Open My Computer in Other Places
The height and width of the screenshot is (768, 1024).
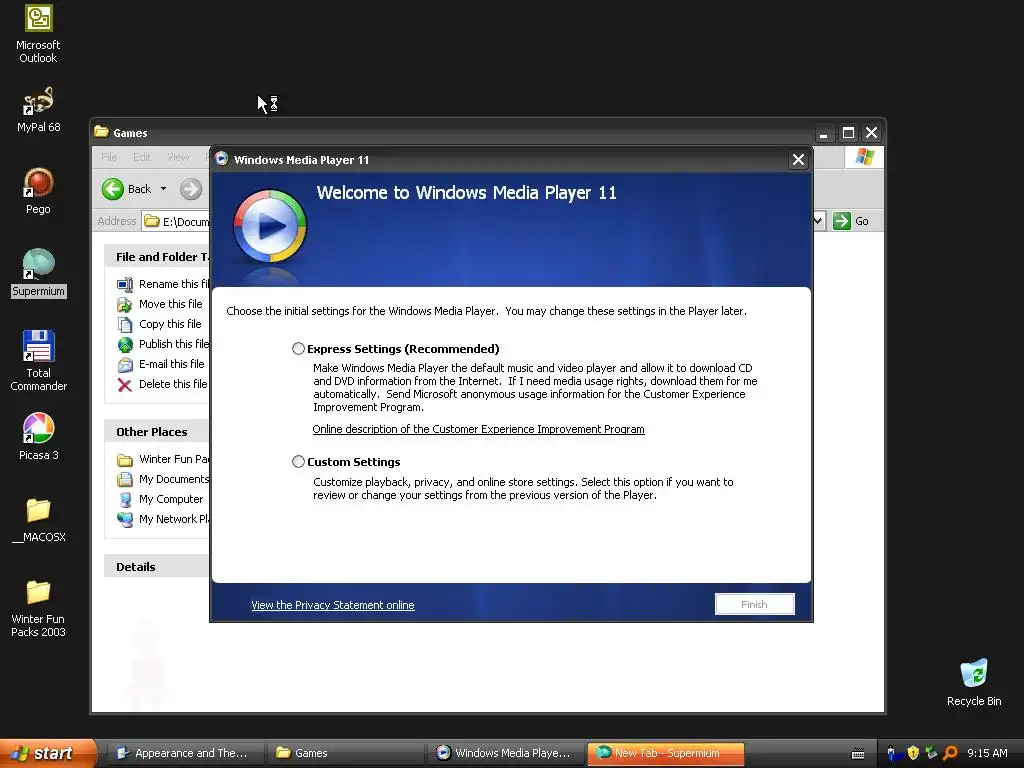click(x=160, y=499)
